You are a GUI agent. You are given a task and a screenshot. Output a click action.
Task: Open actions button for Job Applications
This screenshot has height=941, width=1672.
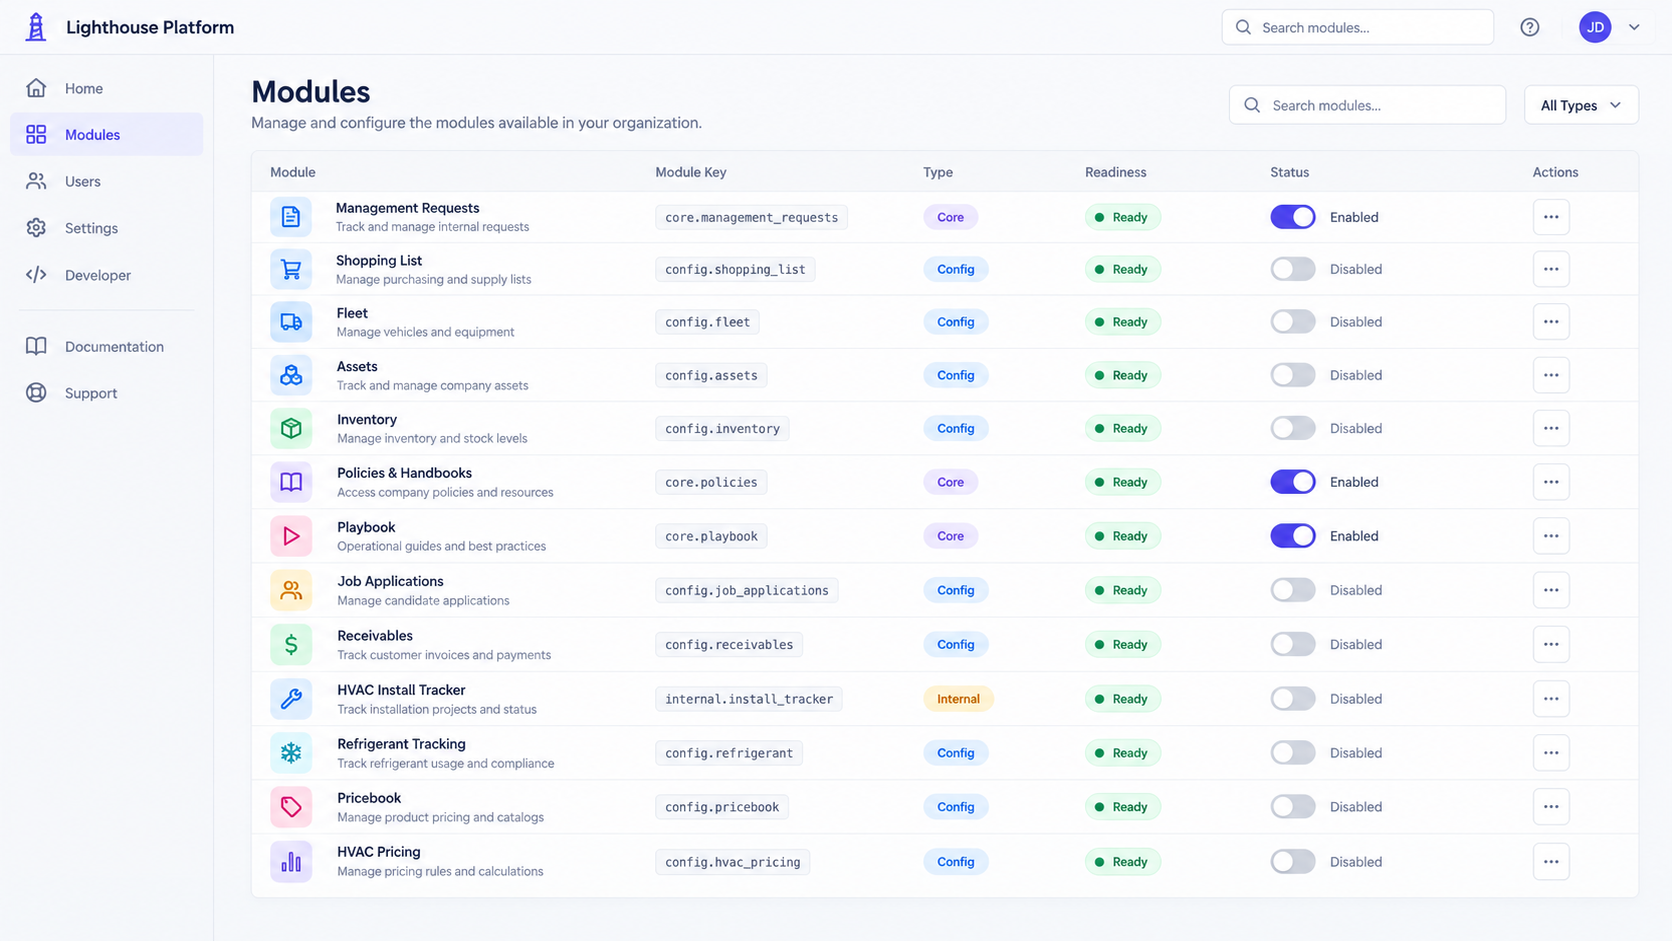(1551, 590)
